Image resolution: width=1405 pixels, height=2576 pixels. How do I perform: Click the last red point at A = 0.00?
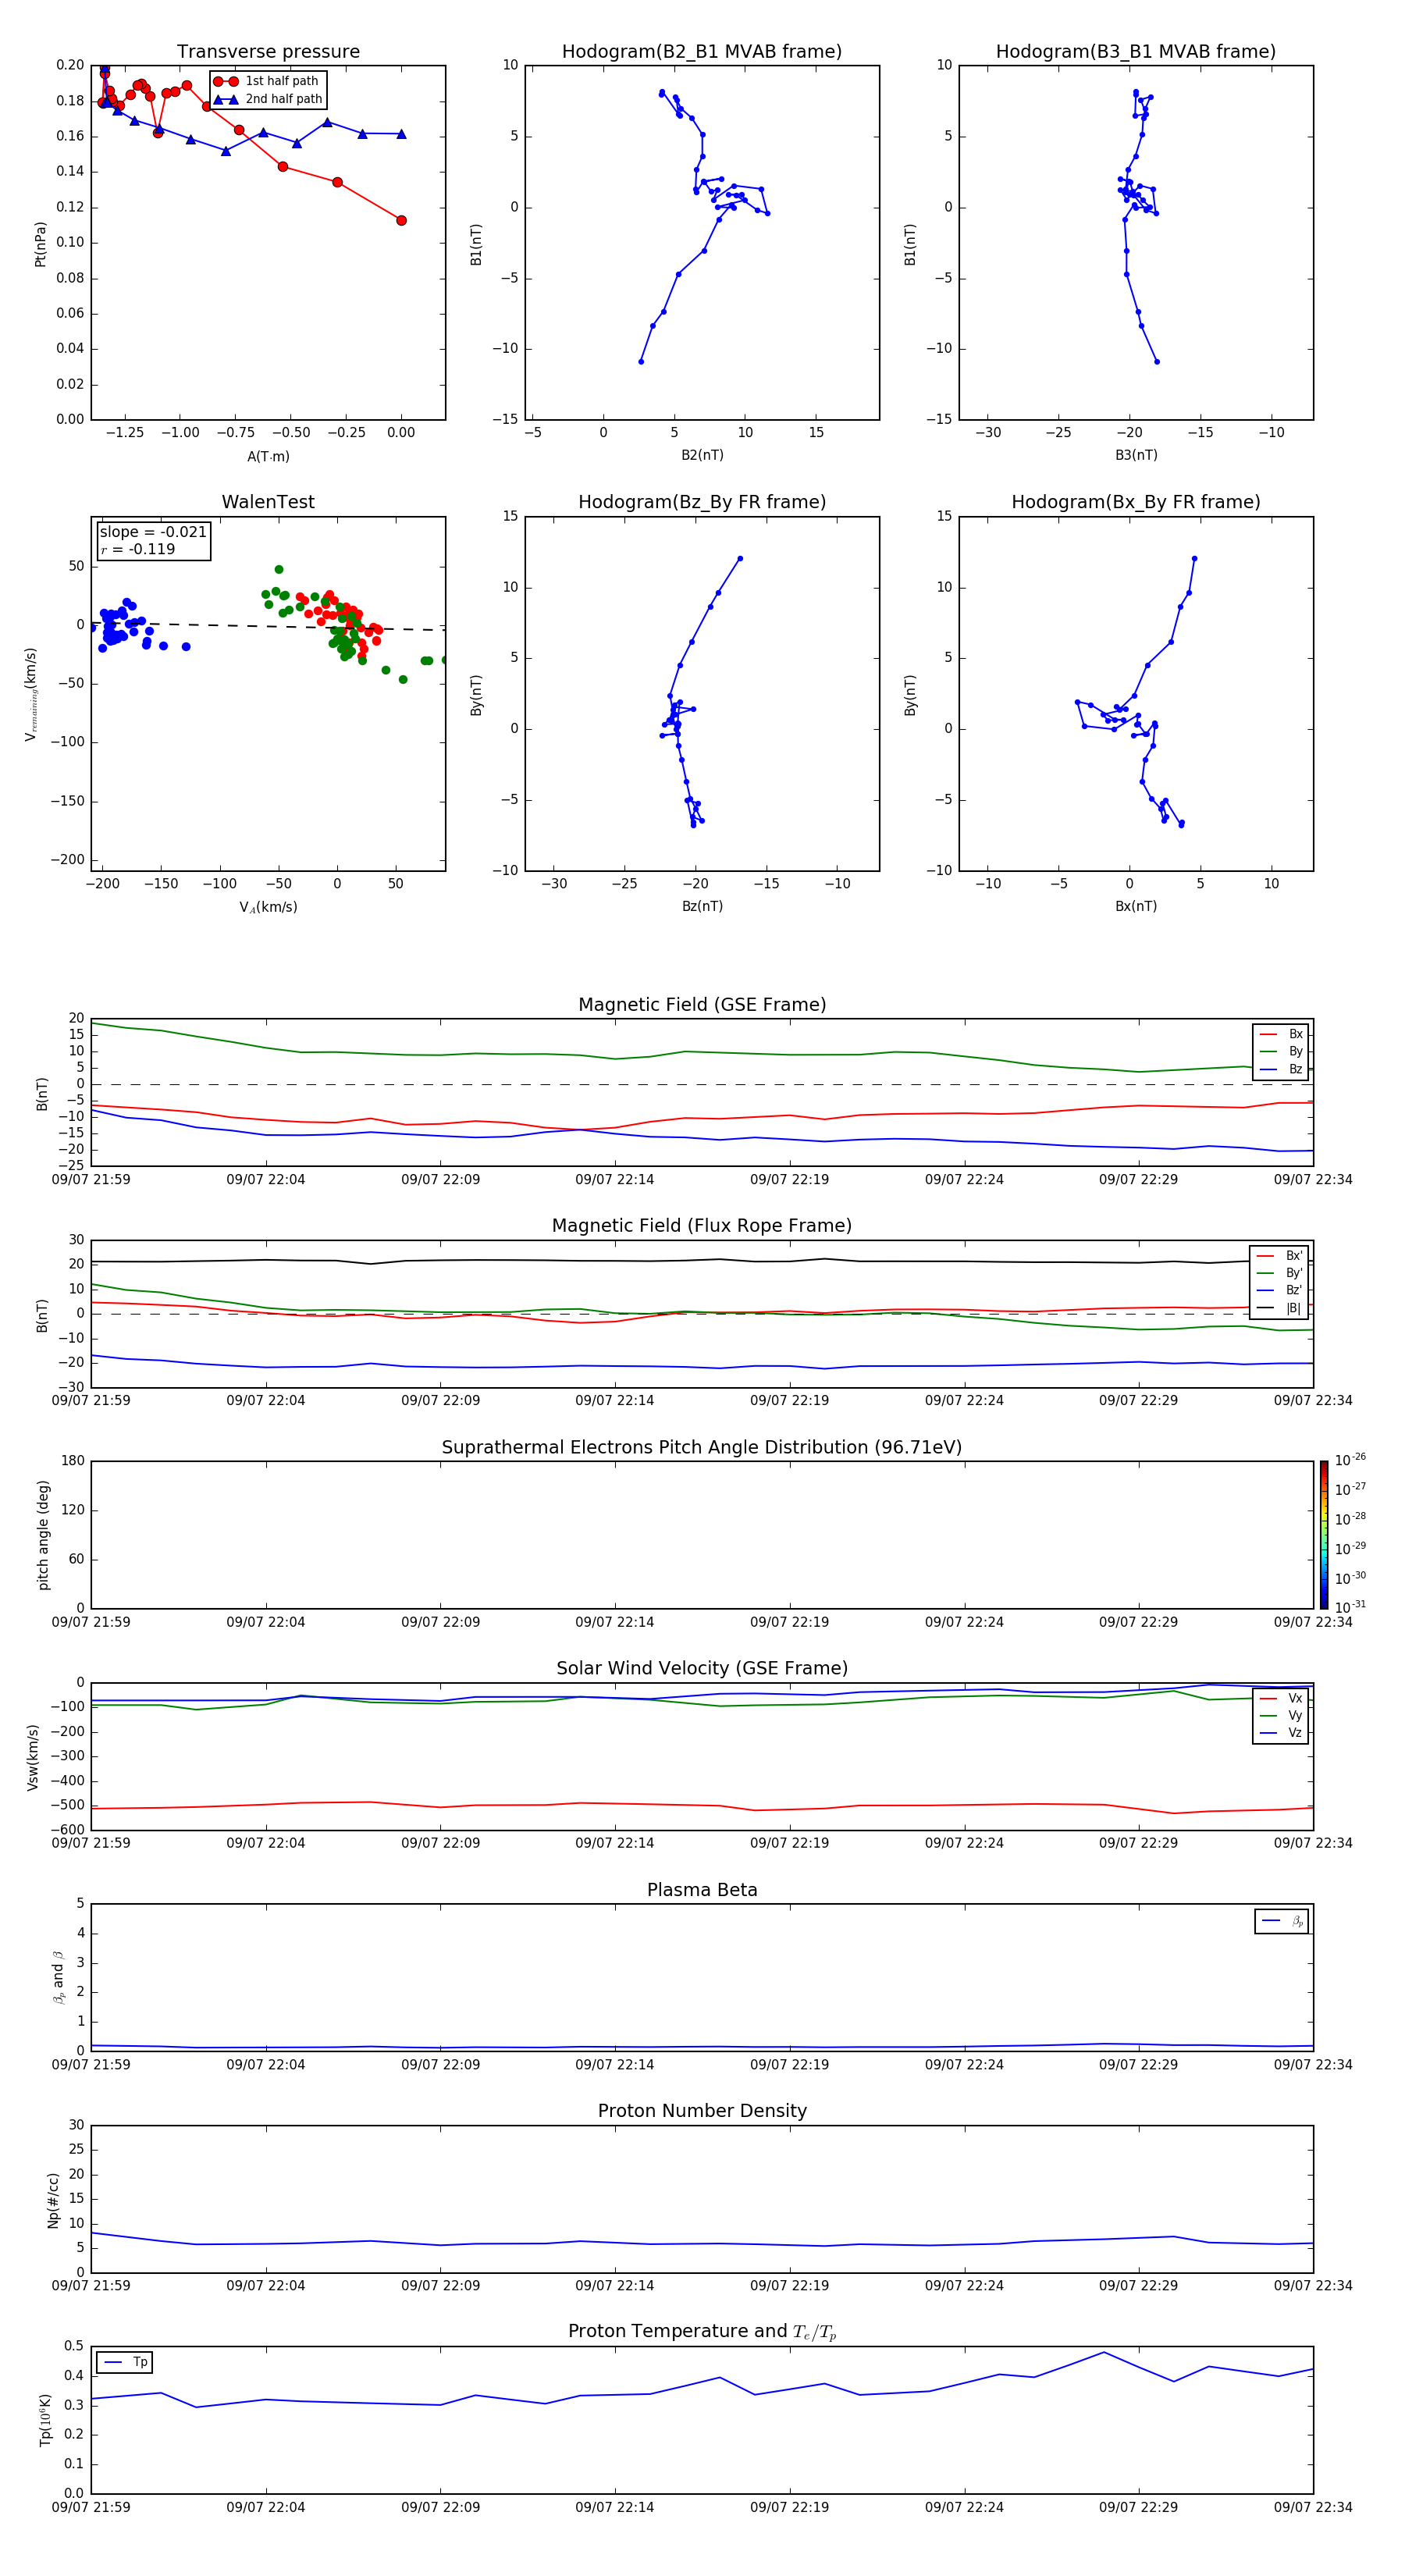(x=401, y=220)
